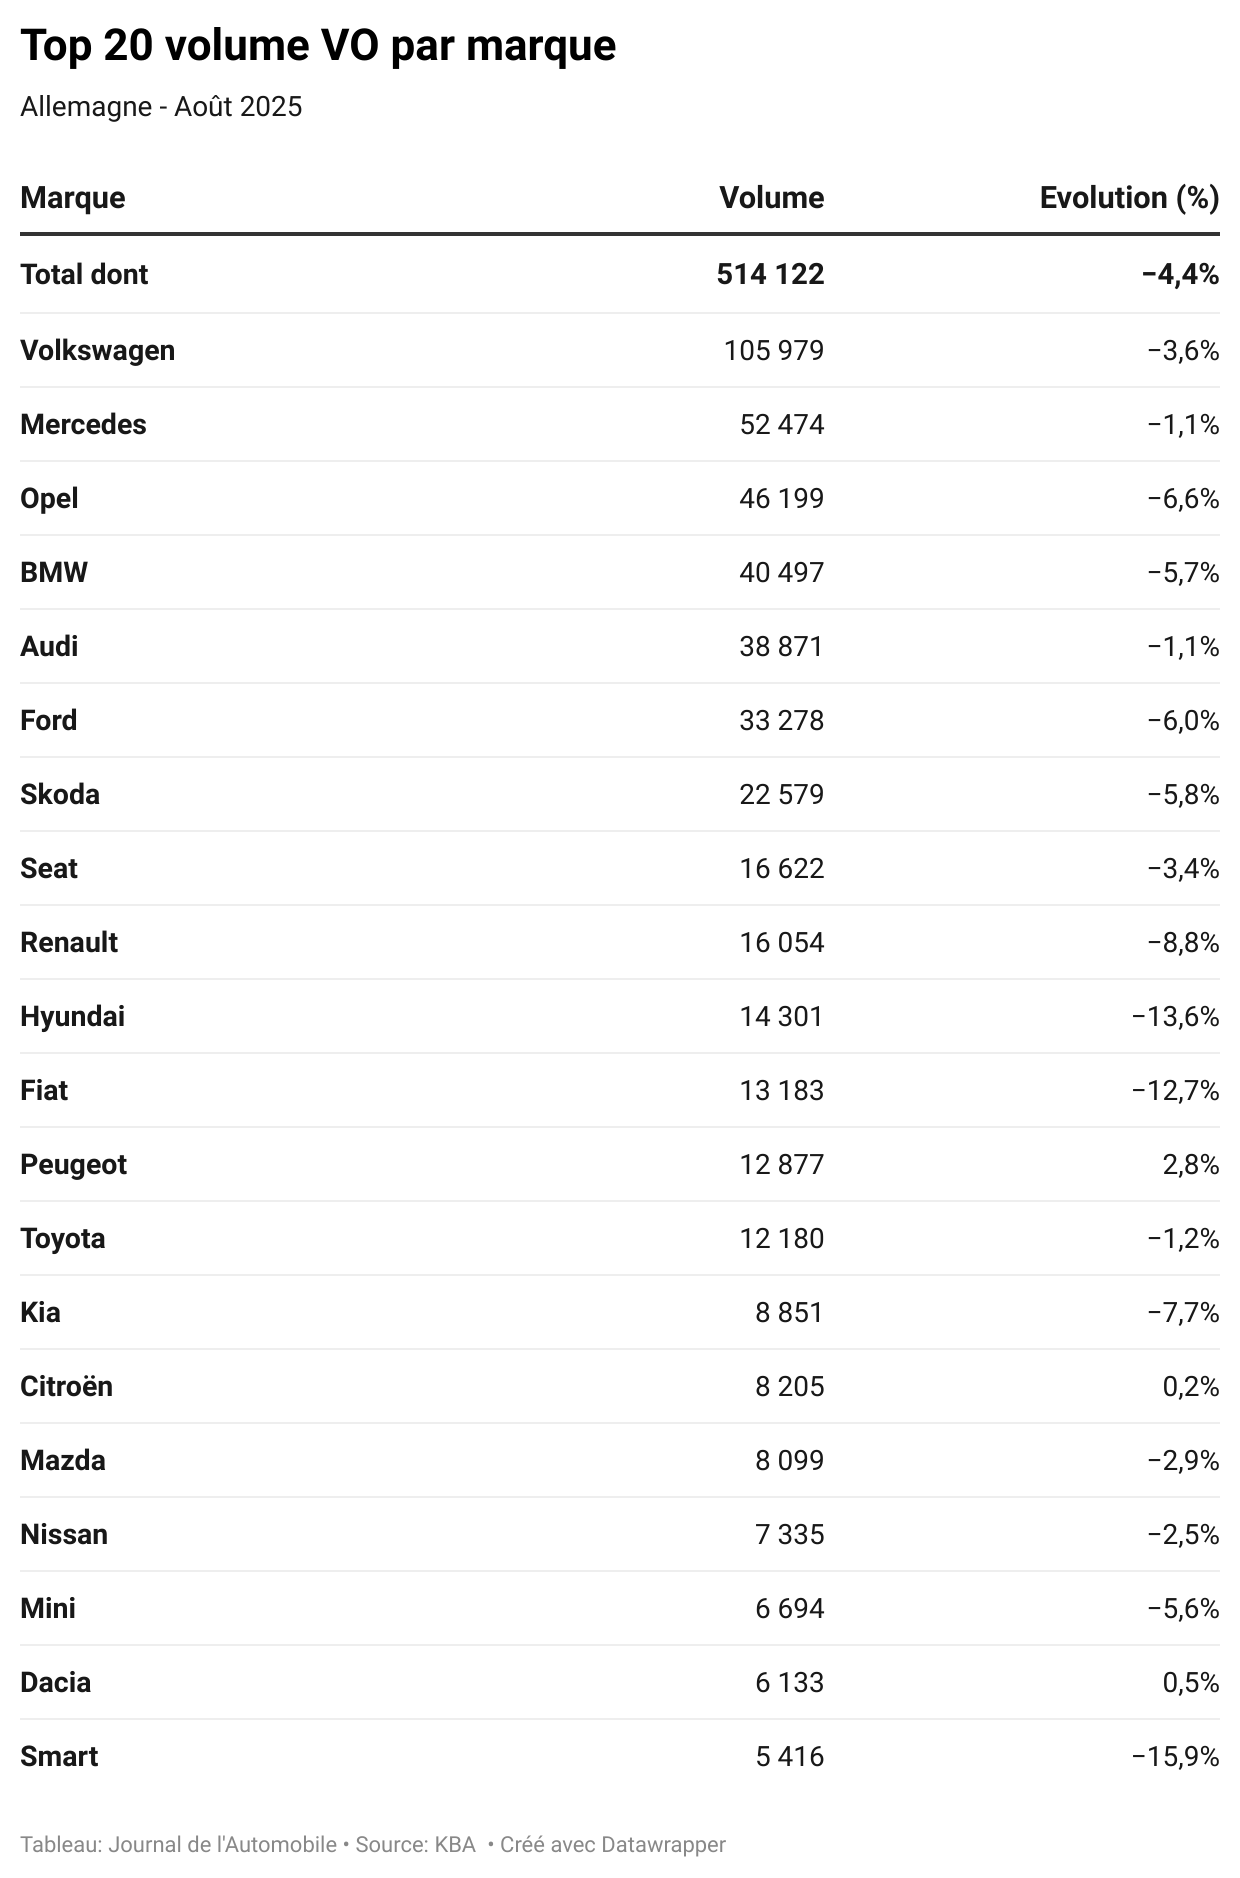Click the Journal de l'Automobile credit

pyautogui.click(x=222, y=1845)
